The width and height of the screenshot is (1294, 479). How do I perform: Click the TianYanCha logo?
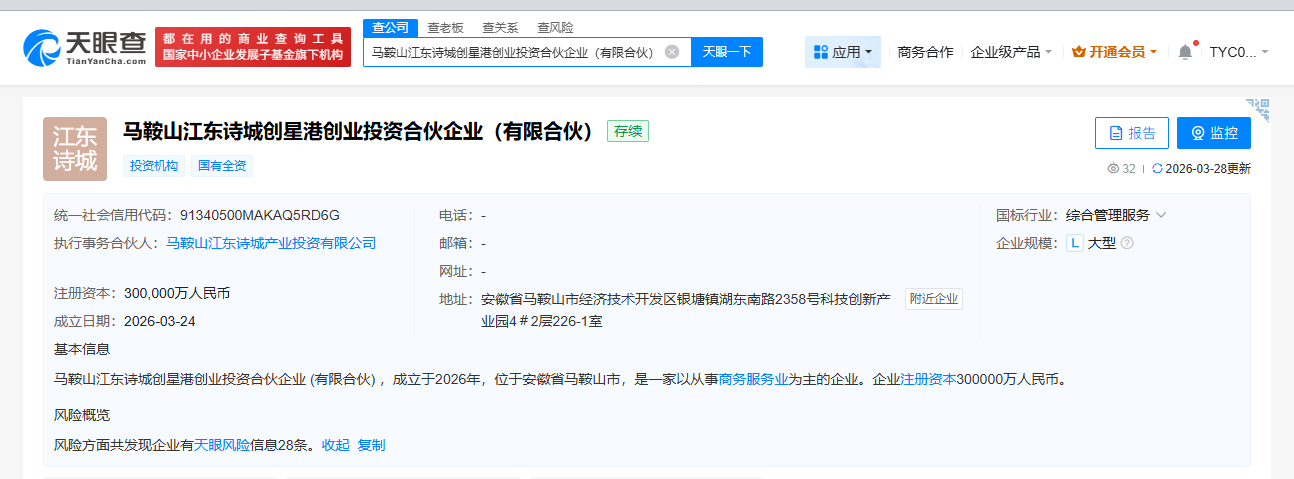pyautogui.click(x=85, y=47)
